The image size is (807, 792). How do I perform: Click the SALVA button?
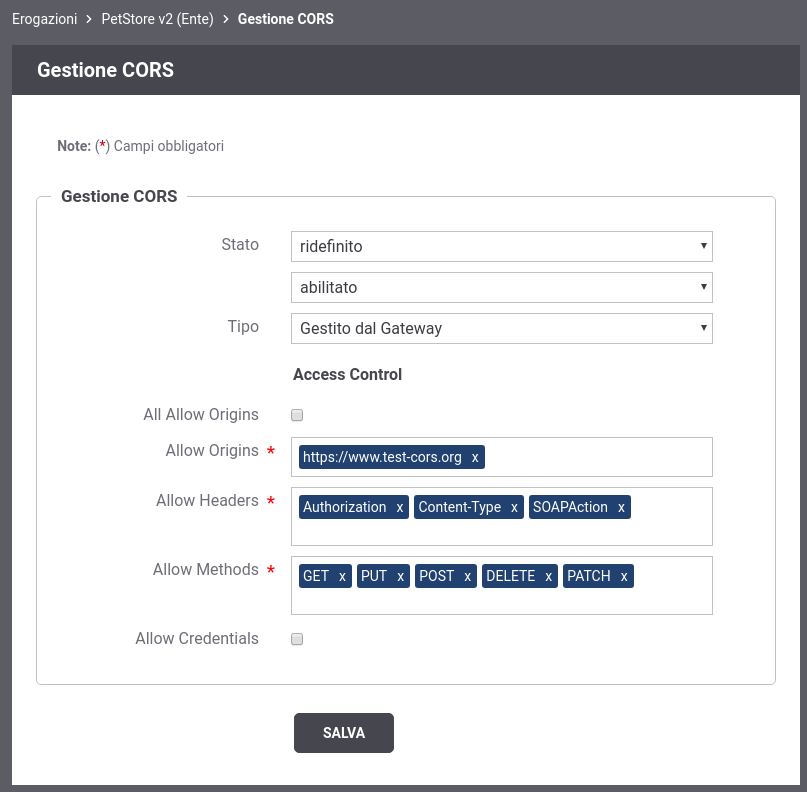pyautogui.click(x=344, y=732)
